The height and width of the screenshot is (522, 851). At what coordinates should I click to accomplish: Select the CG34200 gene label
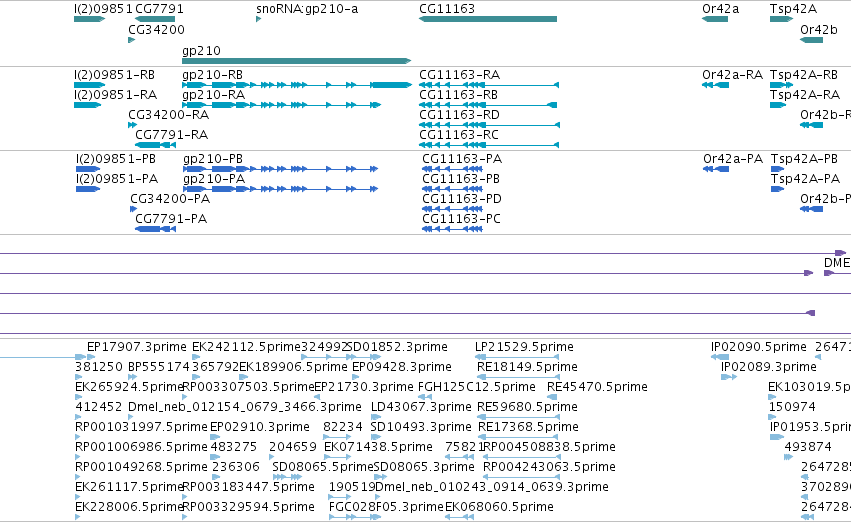(x=156, y=30)
